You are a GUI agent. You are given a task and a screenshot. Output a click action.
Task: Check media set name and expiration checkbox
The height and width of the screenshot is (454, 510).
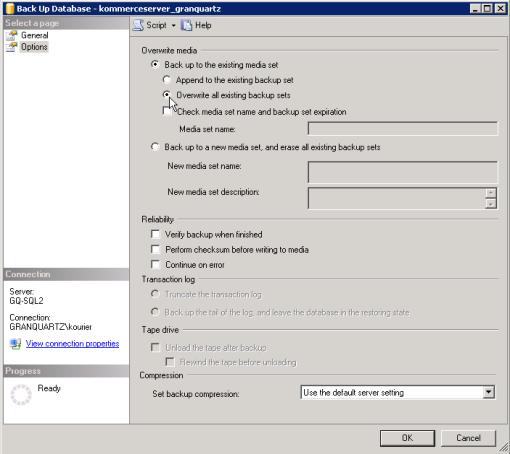(167, 111)
